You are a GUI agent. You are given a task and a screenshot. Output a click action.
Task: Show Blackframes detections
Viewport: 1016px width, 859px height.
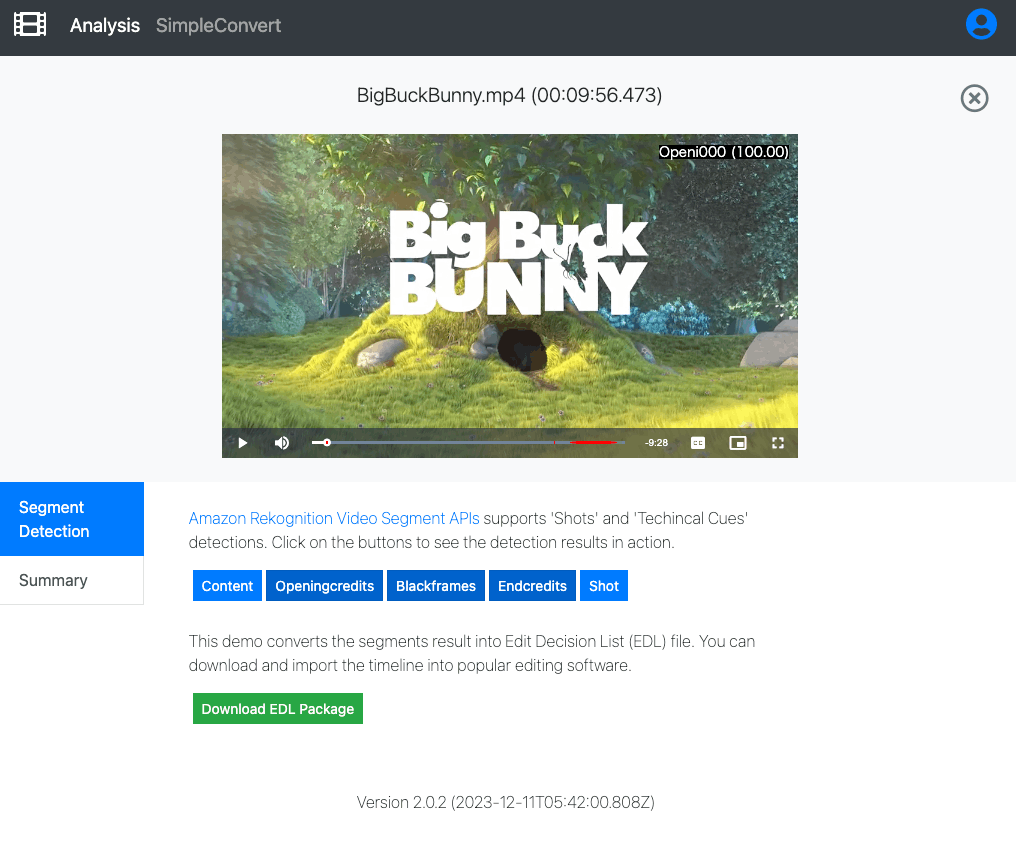click(436, 586)
